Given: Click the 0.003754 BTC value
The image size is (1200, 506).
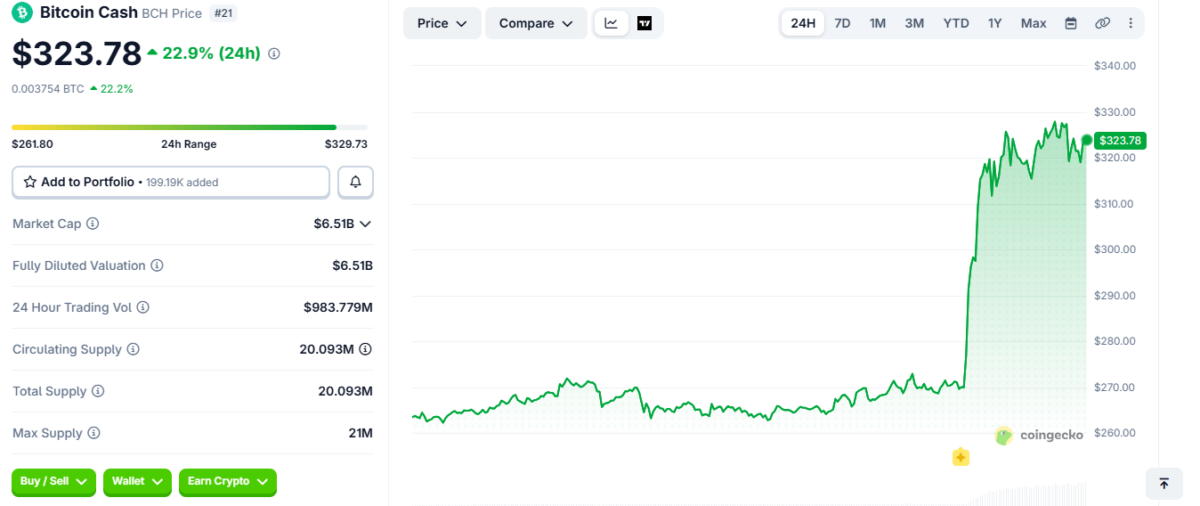Looking at the screenshot, I should (48, 89).
